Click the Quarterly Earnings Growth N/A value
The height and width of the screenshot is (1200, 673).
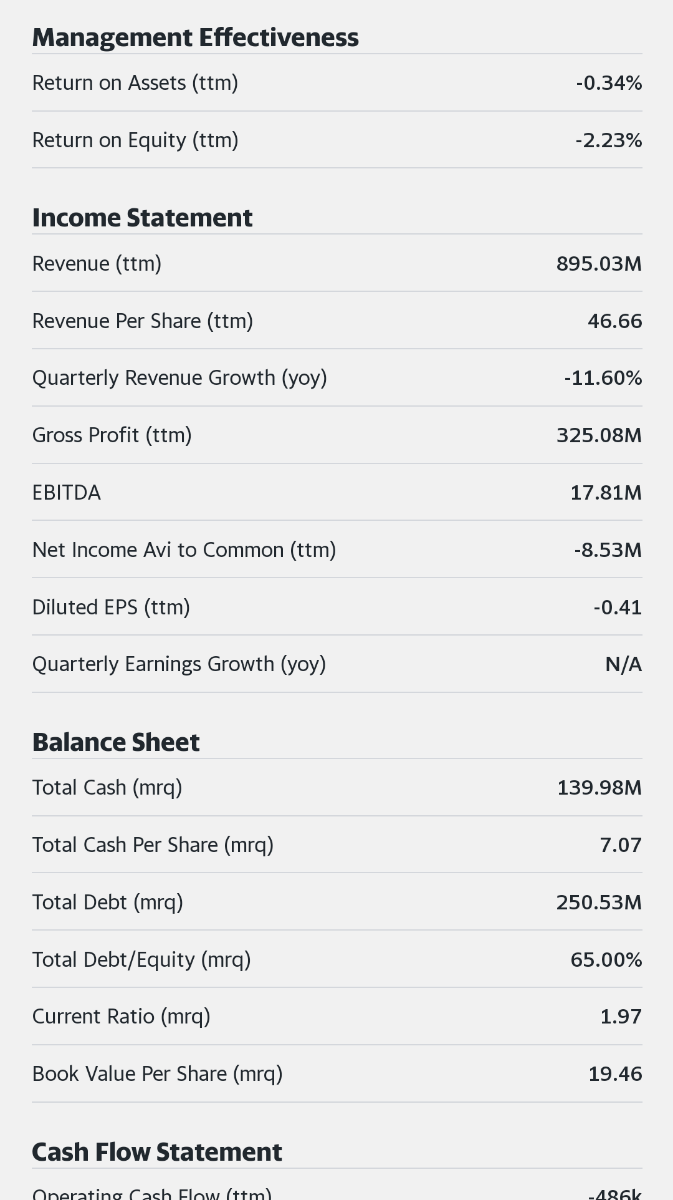tap(623, 664)
